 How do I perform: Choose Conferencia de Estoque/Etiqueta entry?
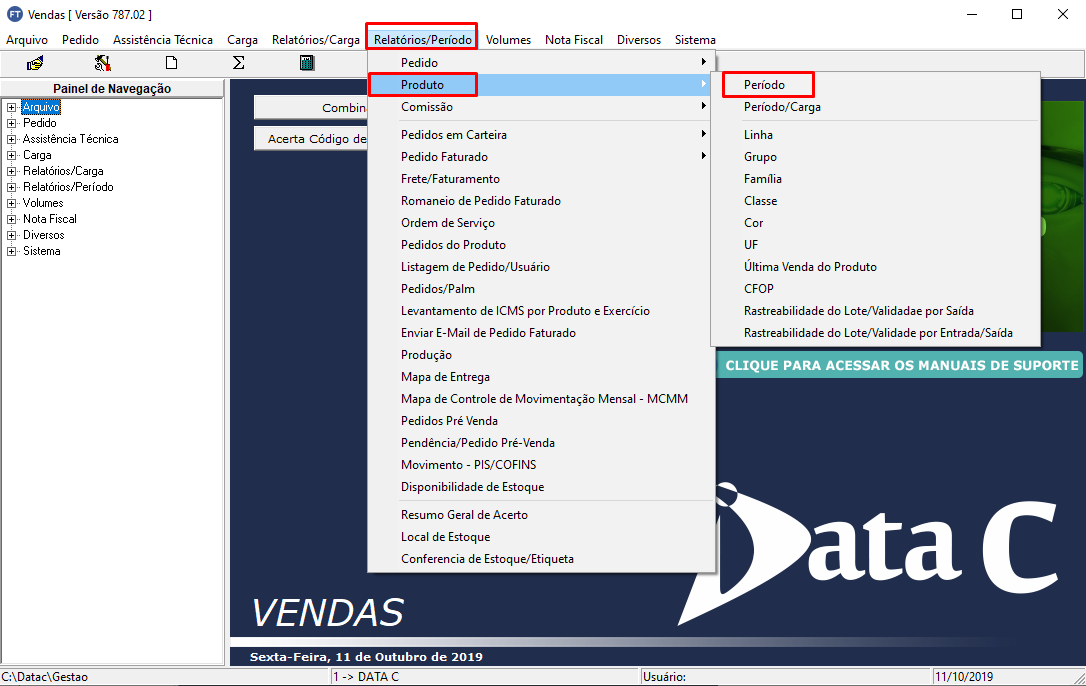click(x=540, y=559)
